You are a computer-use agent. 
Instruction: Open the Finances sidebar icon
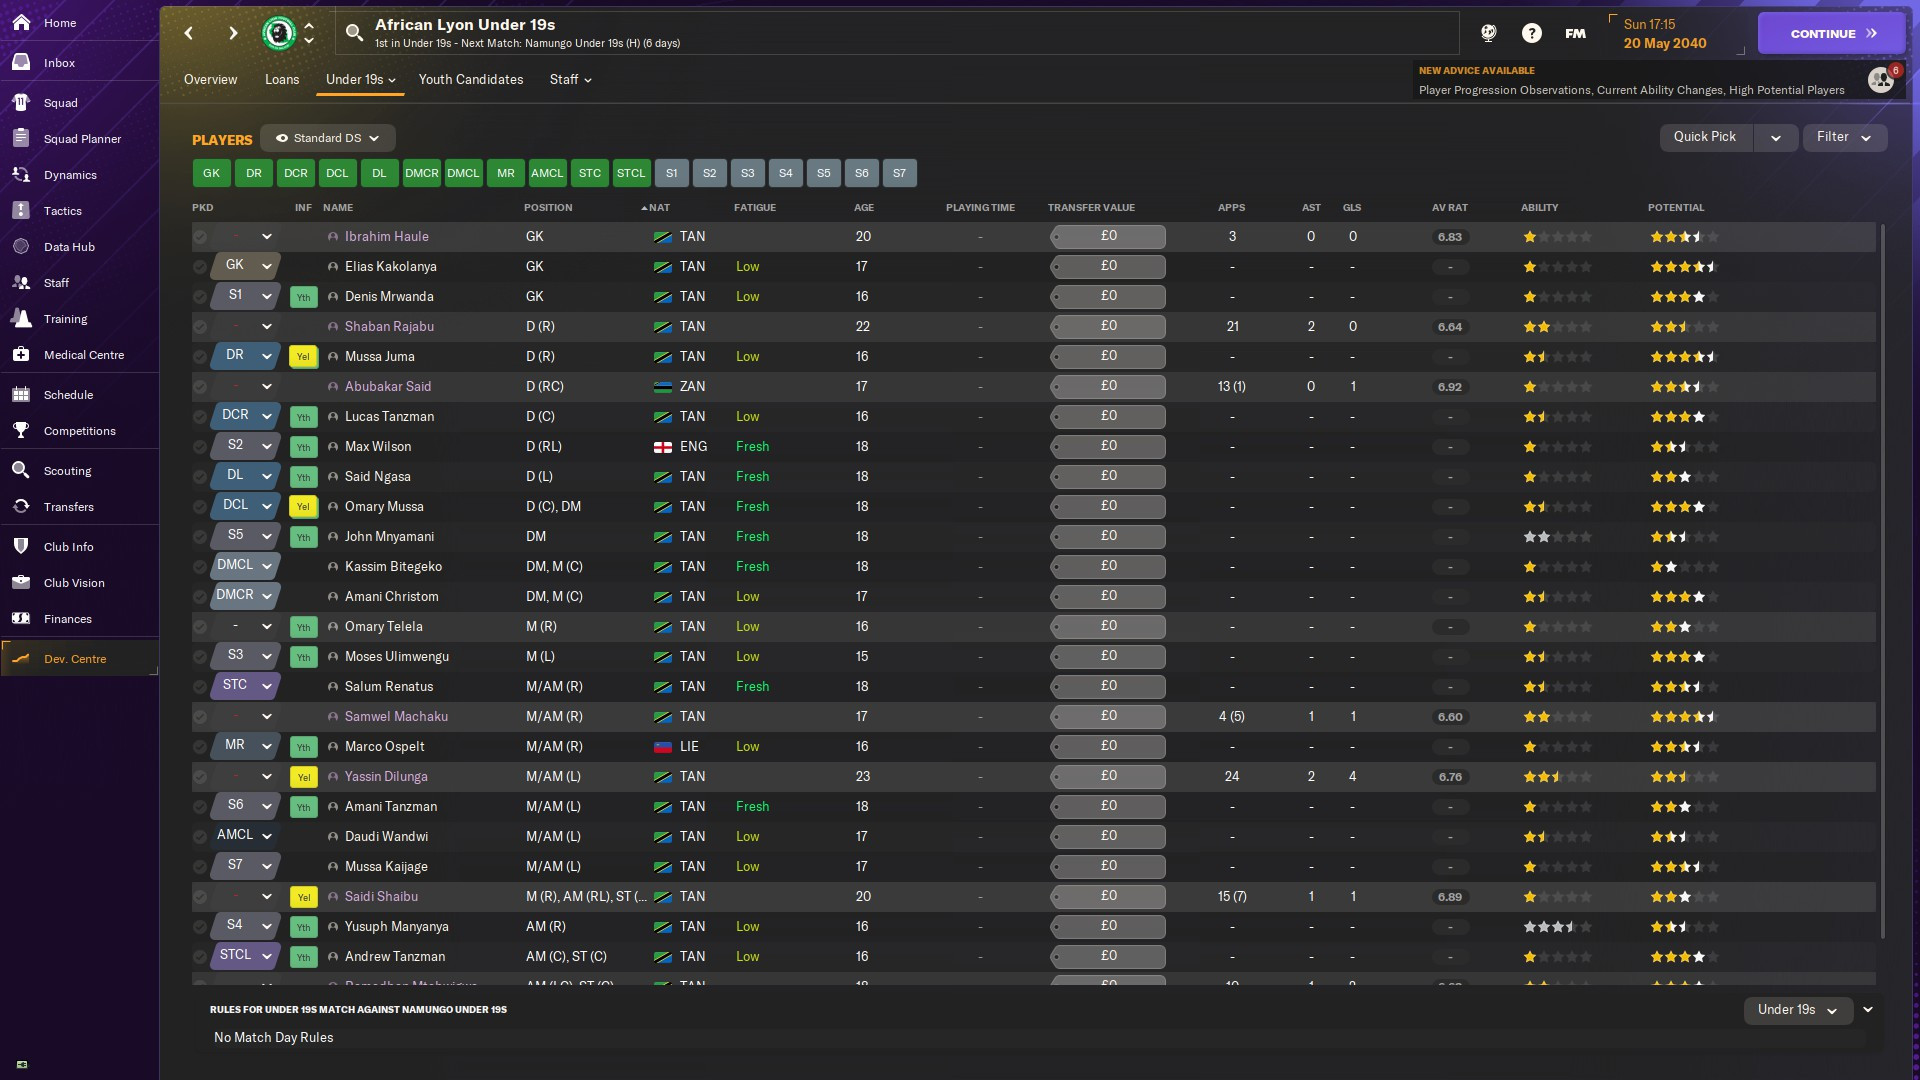point(21,619)
